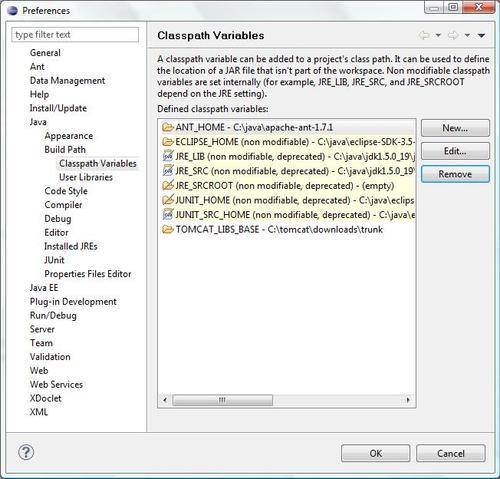Image resolution: width=500 pixels, height=479 pixels.
Task: Click the forward navigation arrow icon
Action: click(x=453, y=35)
